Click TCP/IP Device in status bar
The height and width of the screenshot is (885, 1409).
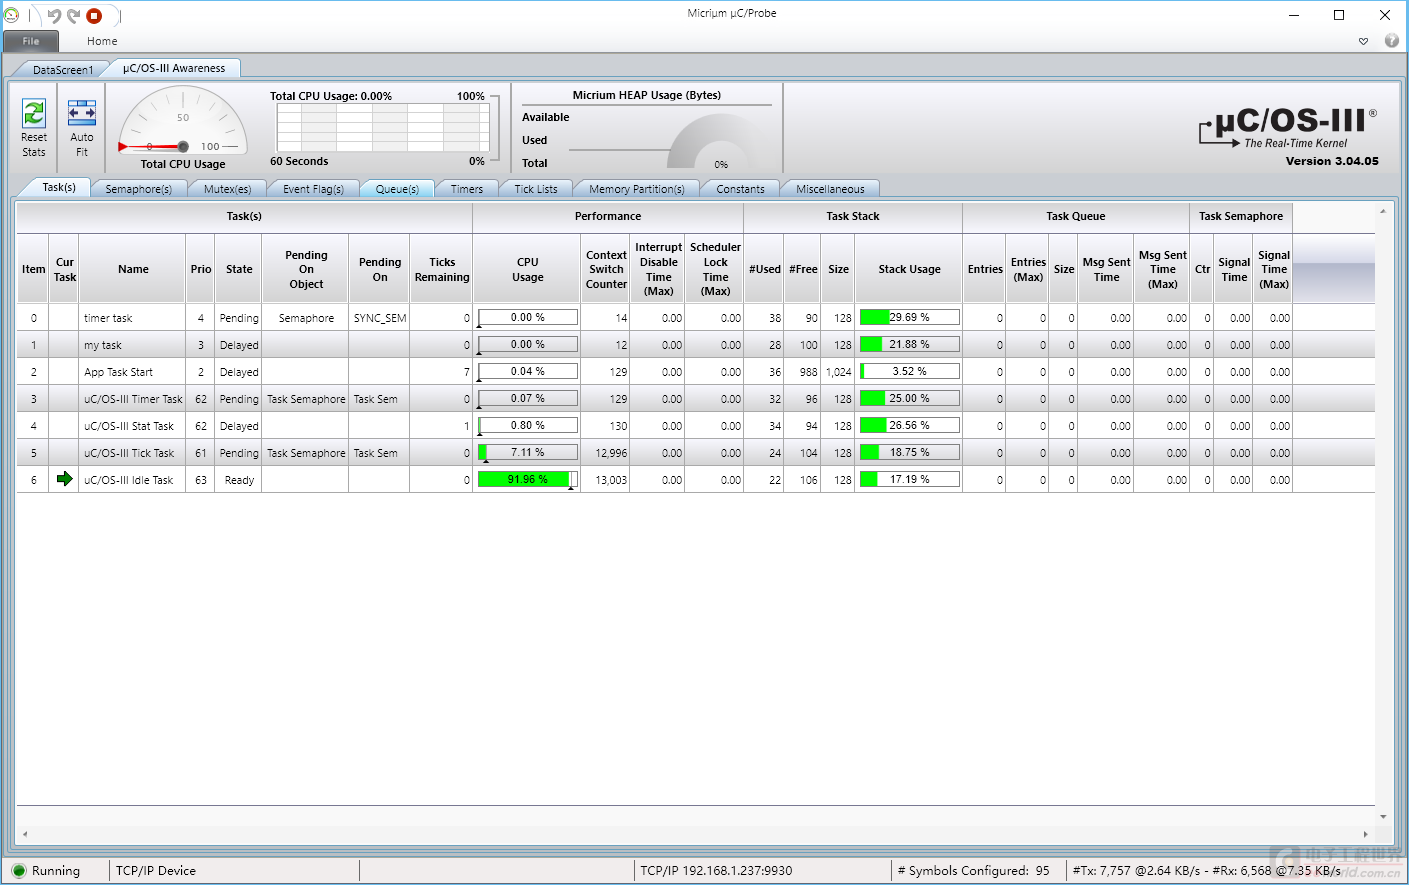(x=156, y=871)
